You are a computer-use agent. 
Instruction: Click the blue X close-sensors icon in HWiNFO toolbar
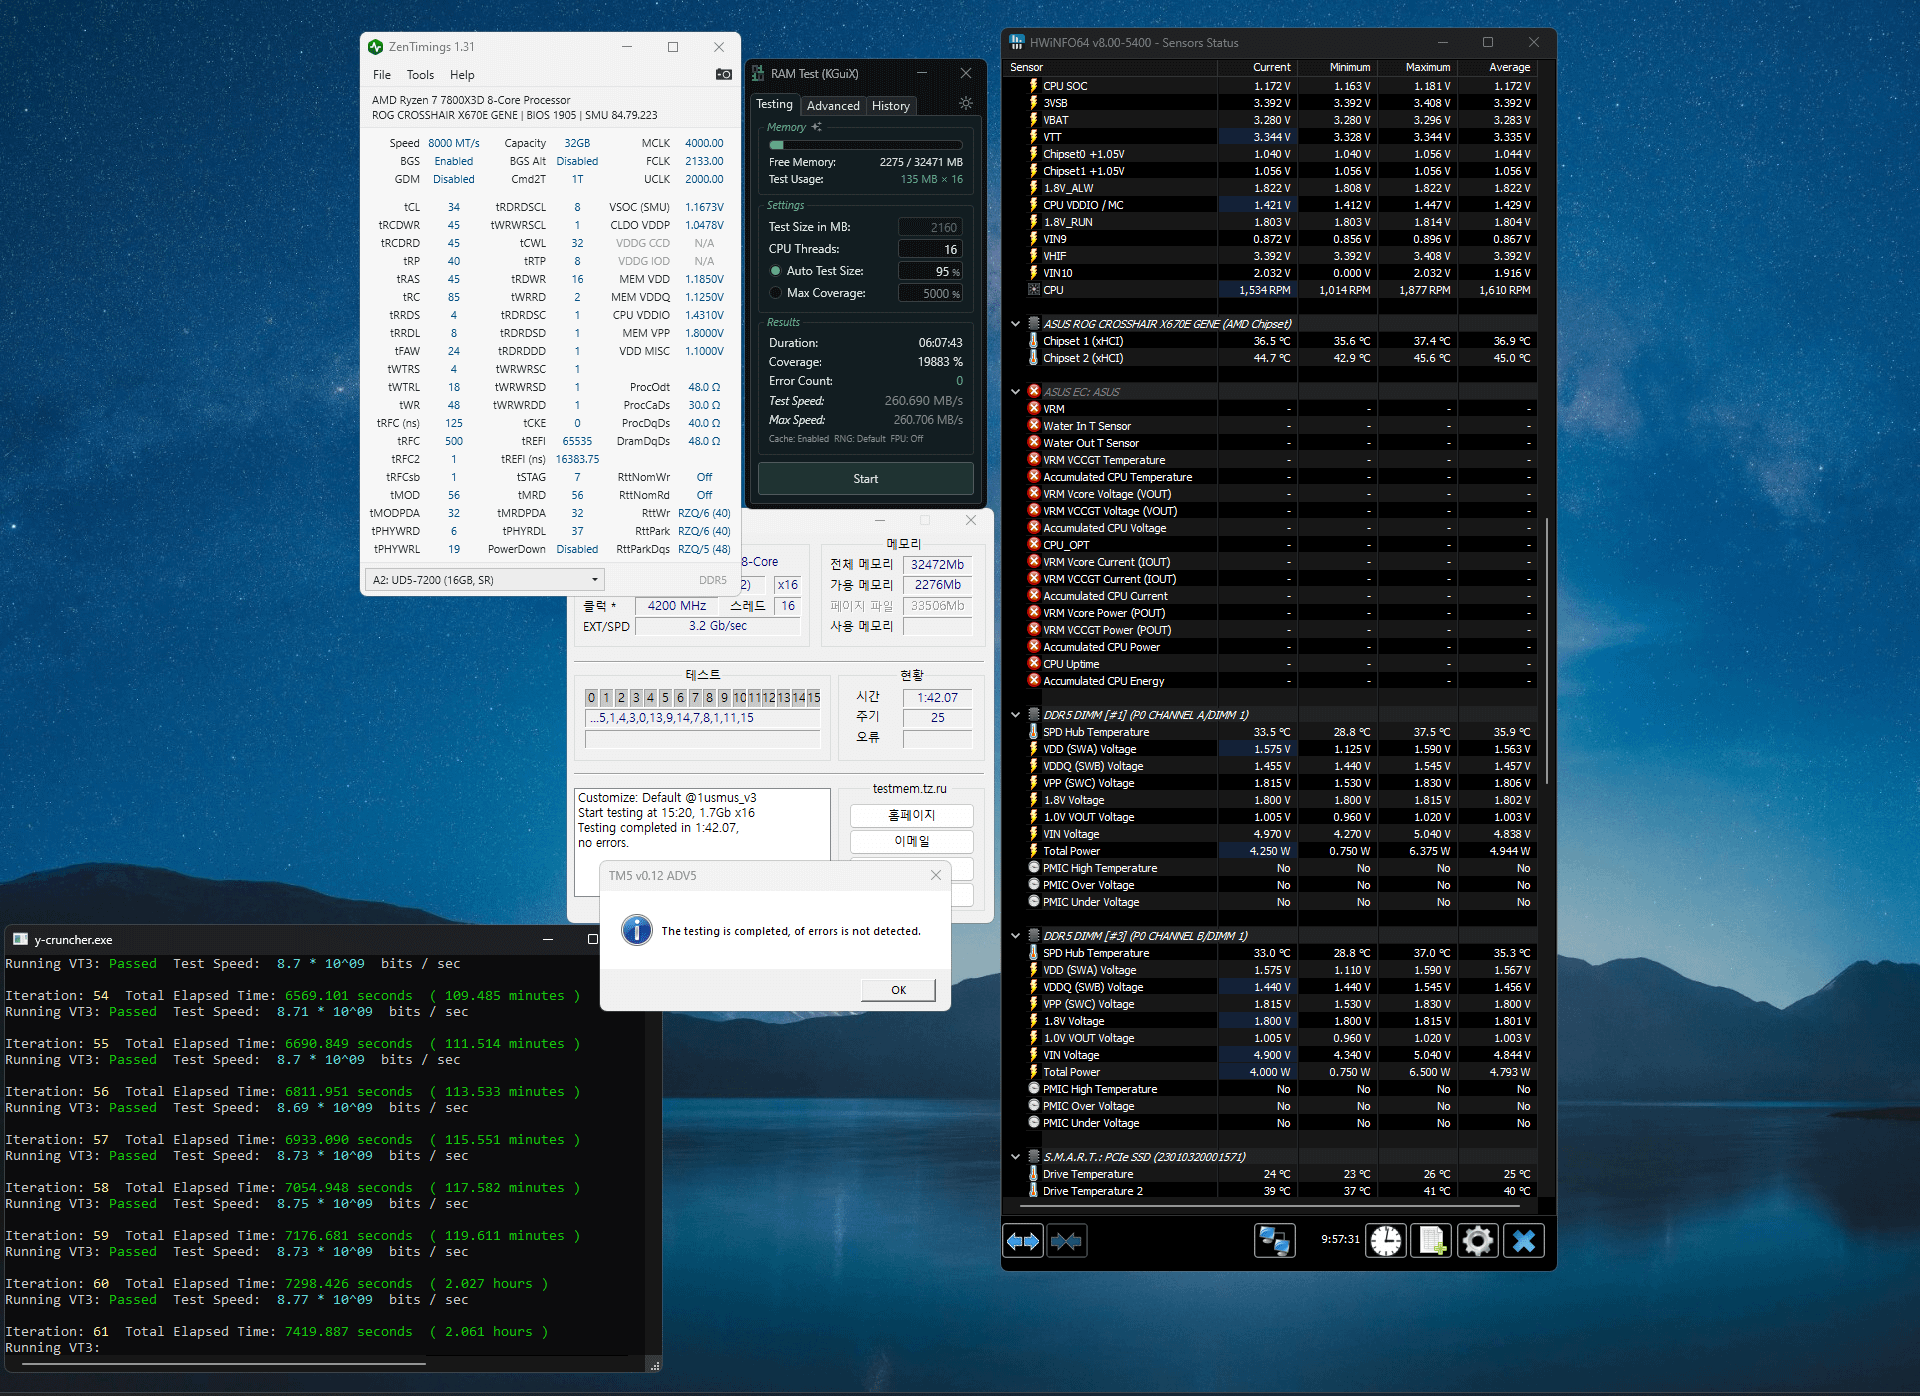pos(1524,1241)
